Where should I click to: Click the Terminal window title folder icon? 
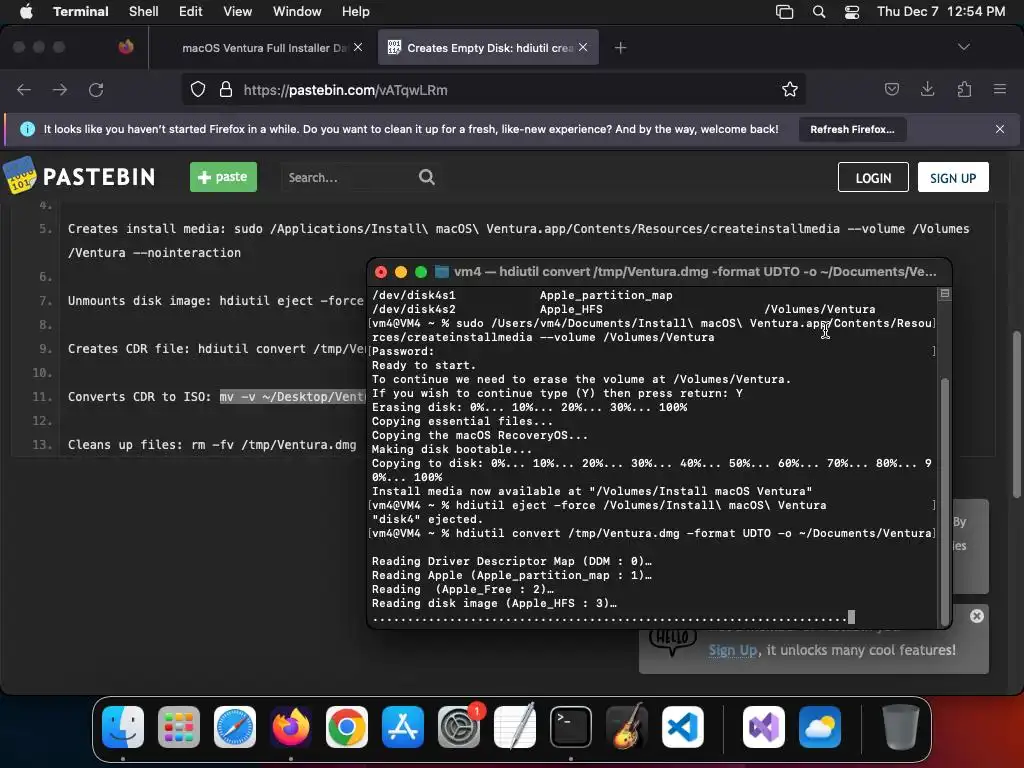(x=441, y=272)
